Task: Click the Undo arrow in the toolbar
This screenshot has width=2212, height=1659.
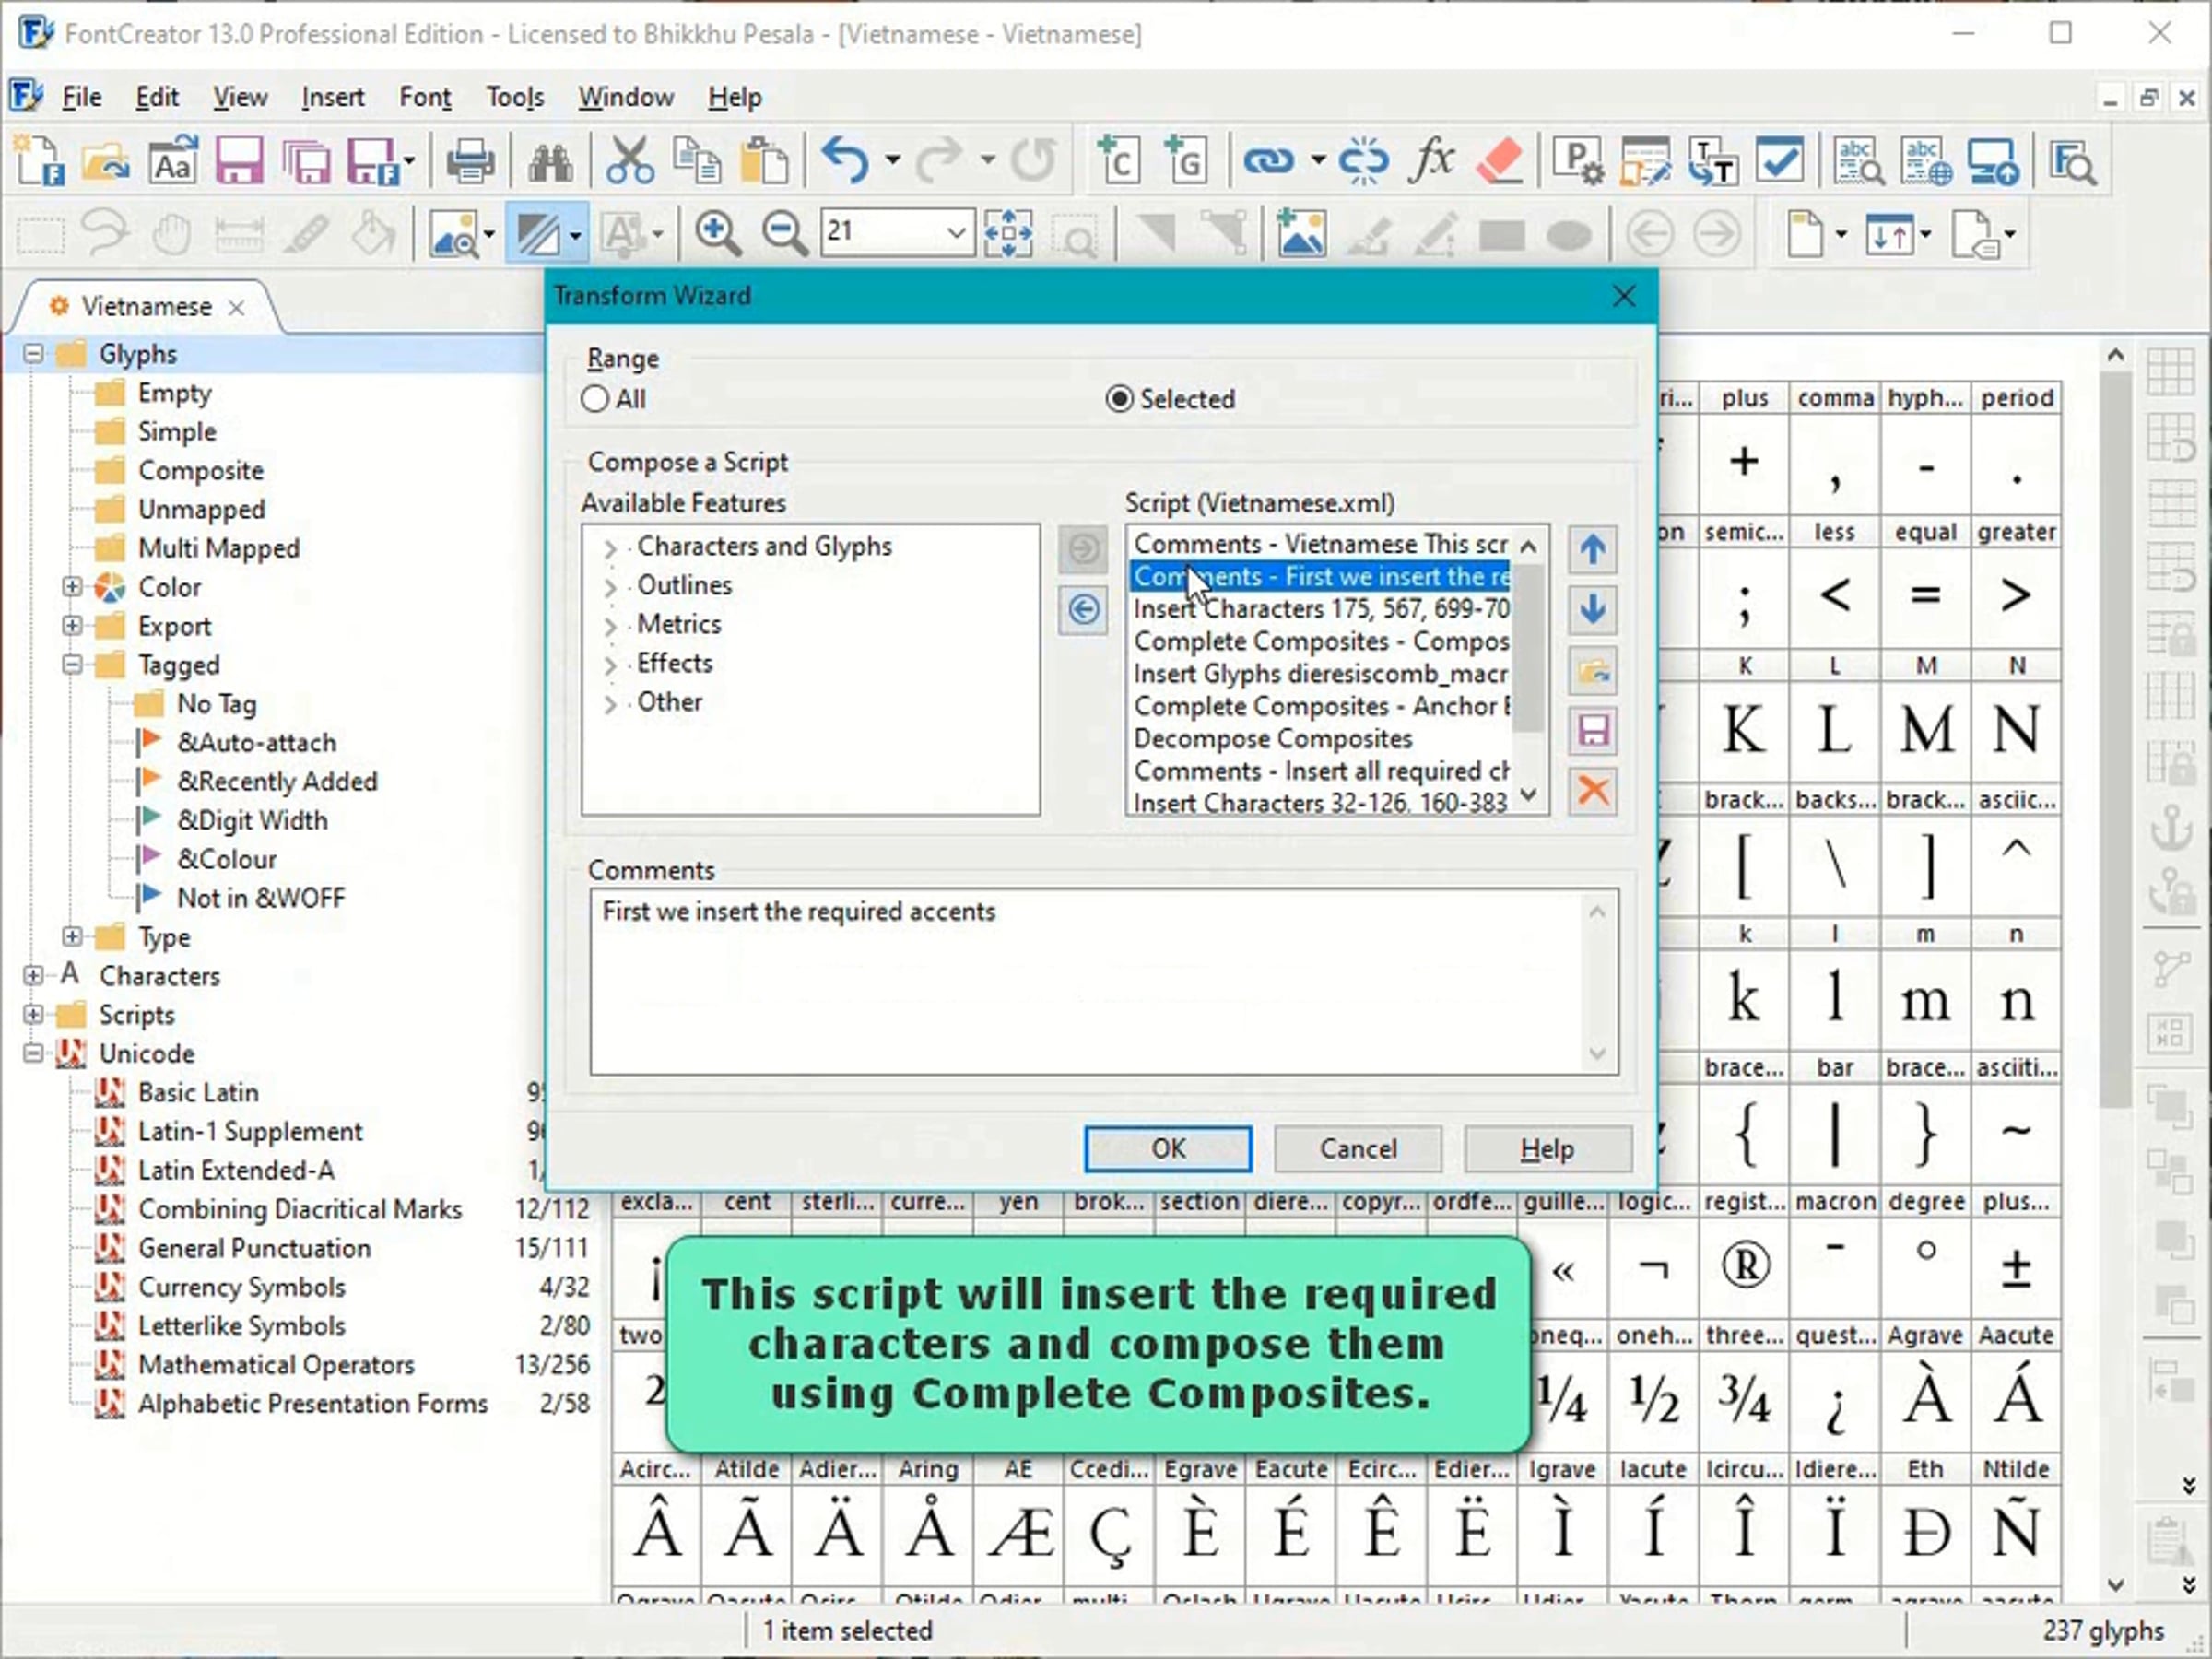Action: 846,160
